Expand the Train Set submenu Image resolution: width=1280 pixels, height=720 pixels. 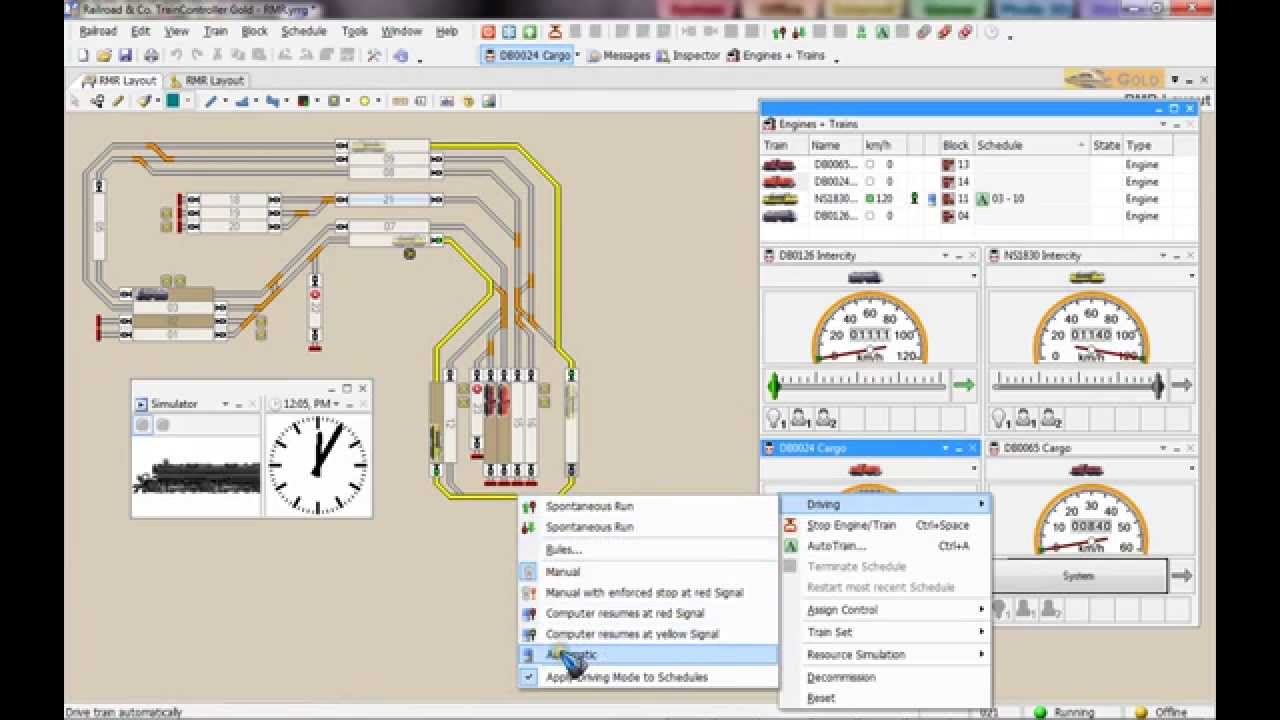pyautogui.click(x=884, y=632)
